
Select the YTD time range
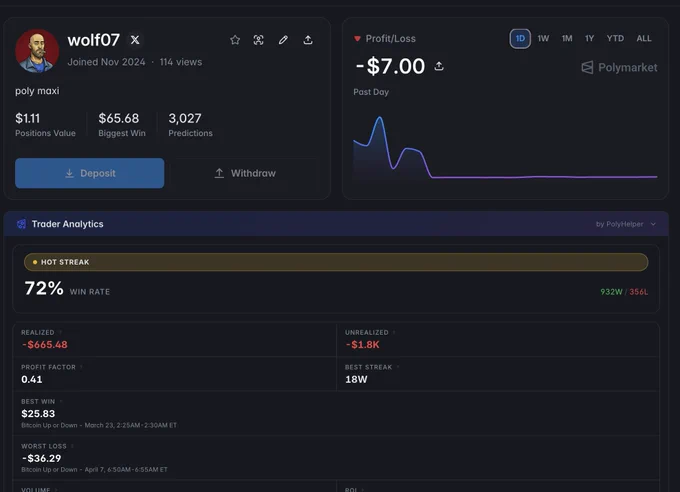pyautogui.click(x=615, y=39)
